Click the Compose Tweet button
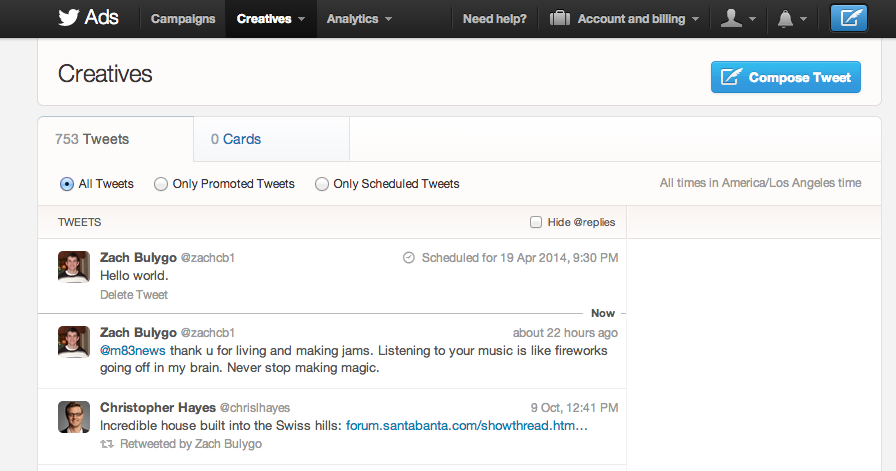 786,77
